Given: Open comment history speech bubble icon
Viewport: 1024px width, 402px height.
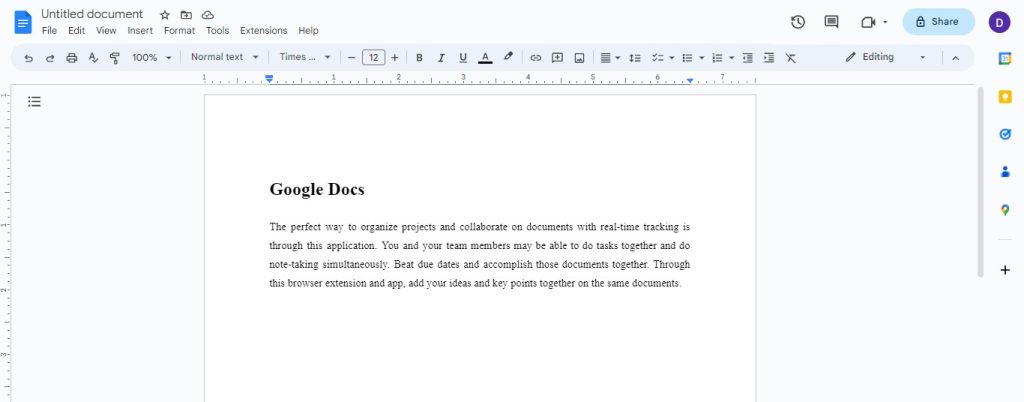Looking at the screenshot, I should [831, 22].
